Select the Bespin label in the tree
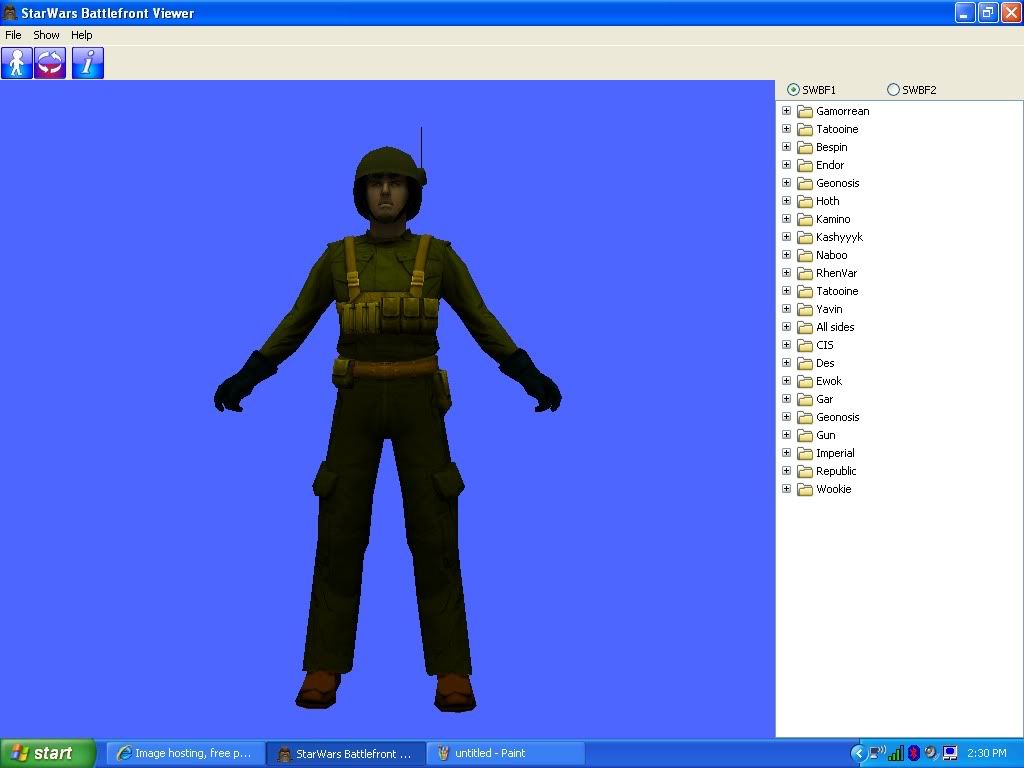This screenshot has width=1024, height=768. 831,147
